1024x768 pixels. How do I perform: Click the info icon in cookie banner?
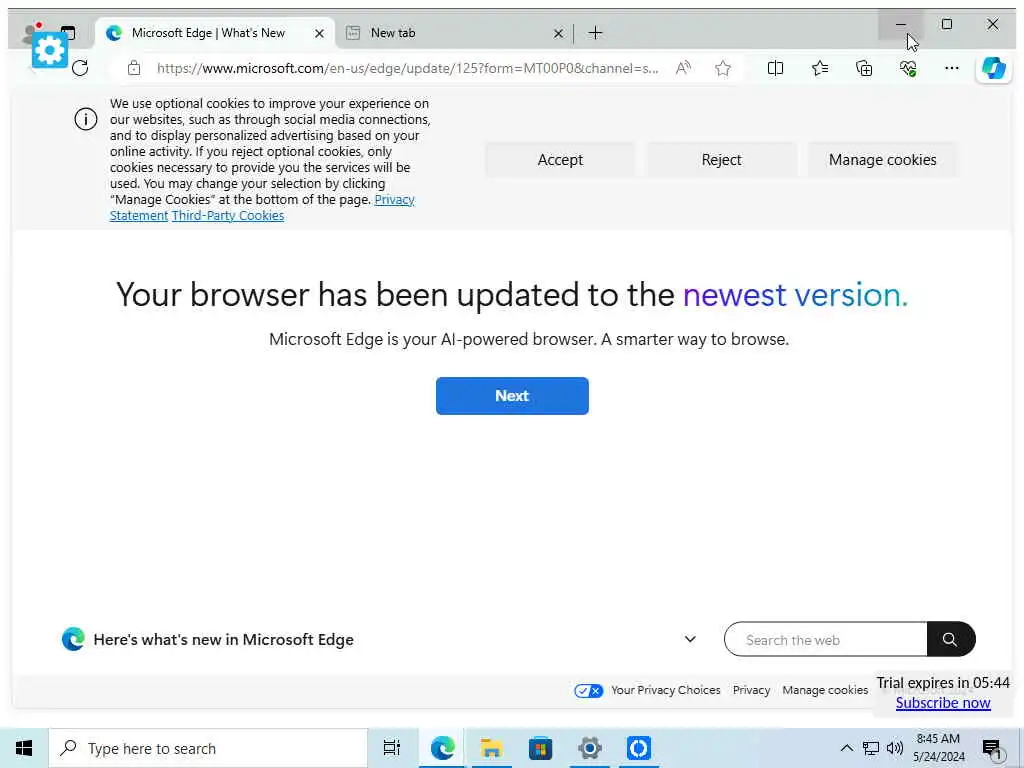point(86,119)
